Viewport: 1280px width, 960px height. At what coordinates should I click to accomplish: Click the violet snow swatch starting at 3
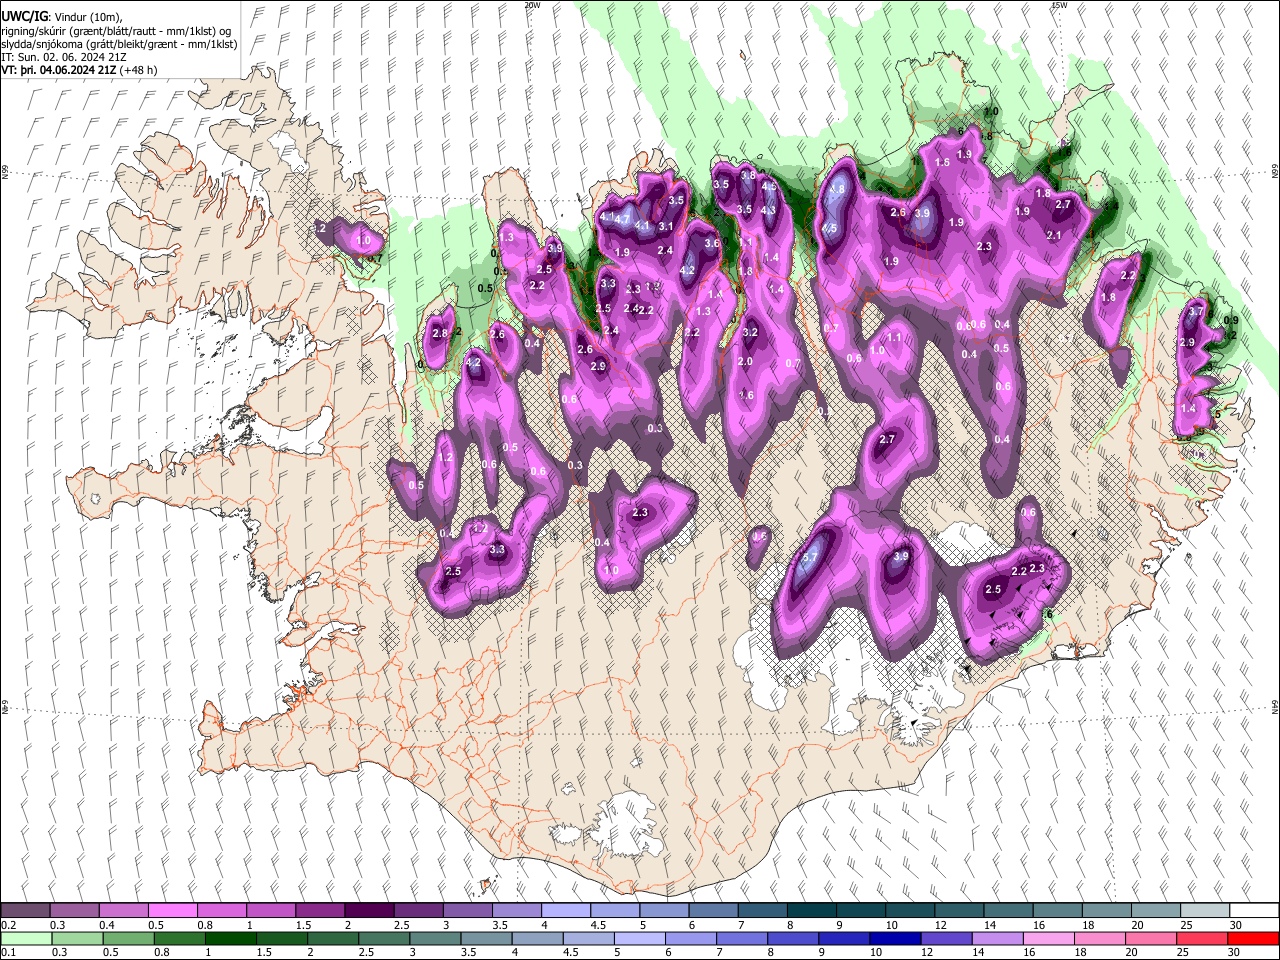467,911
